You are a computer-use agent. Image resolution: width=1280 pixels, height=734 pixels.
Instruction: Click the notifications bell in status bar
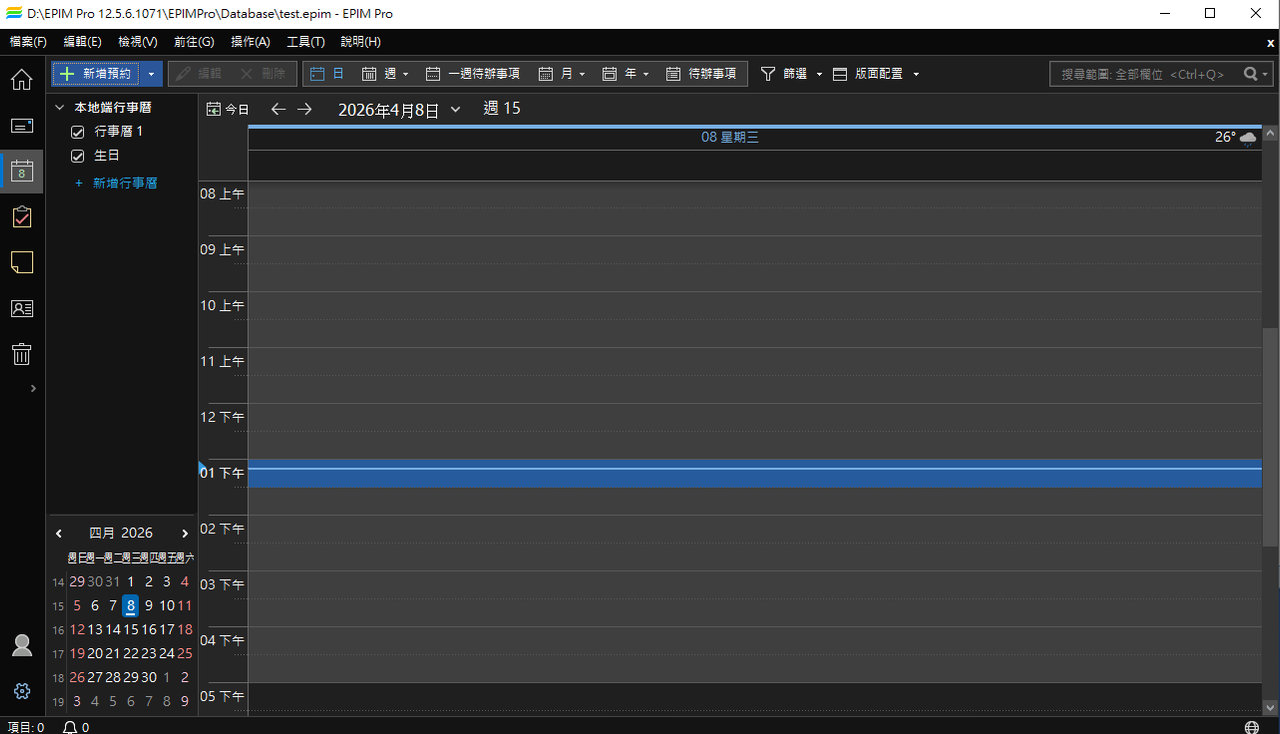pyautogui.click(x=70, y=727)
